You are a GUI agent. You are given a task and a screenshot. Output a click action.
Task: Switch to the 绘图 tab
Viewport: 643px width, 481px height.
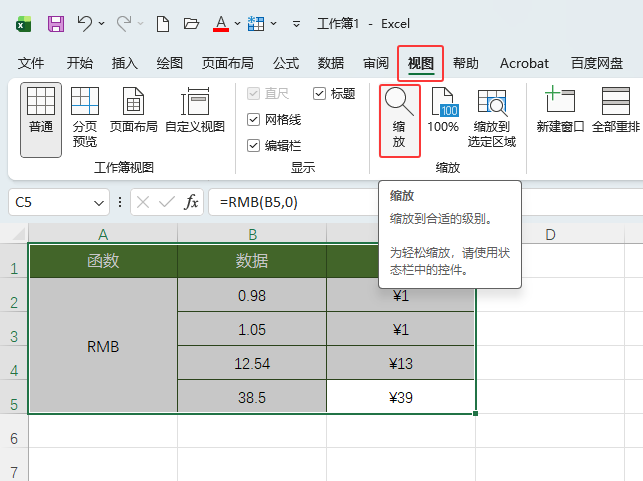[x=169, y=63]
